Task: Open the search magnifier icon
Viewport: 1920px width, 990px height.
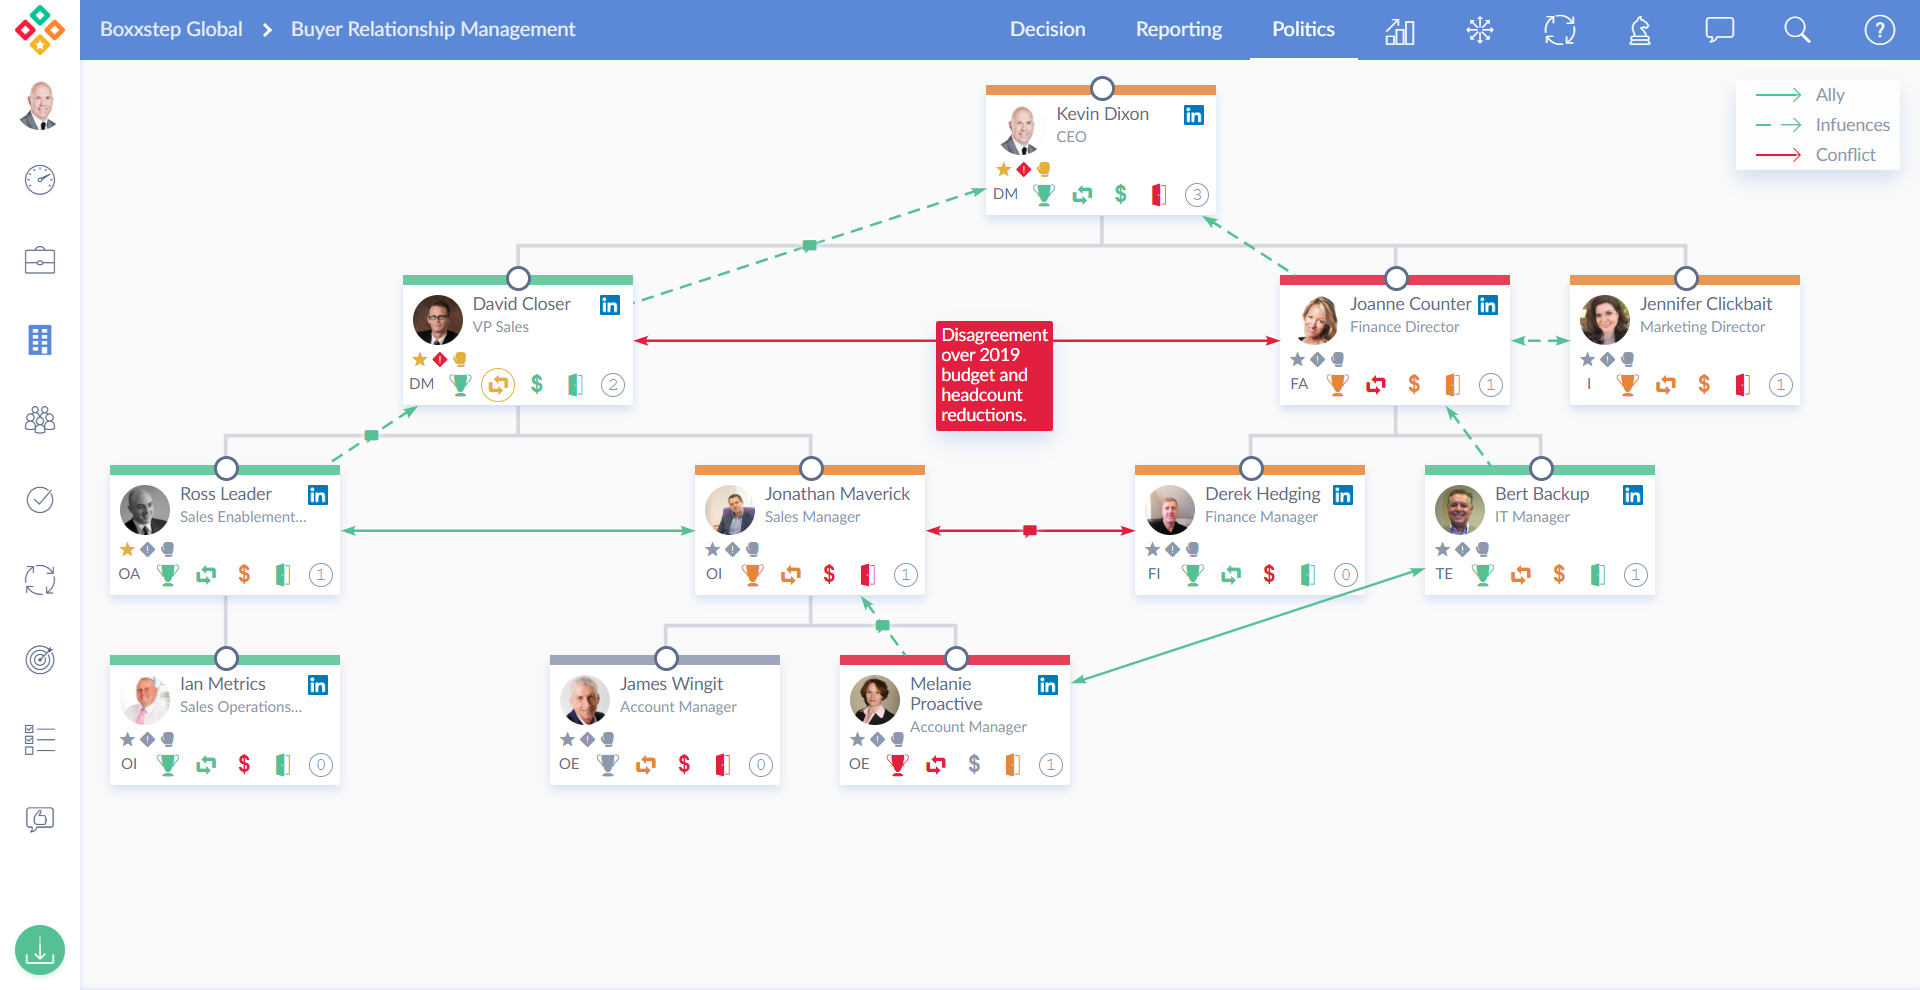Action: 1797,30
